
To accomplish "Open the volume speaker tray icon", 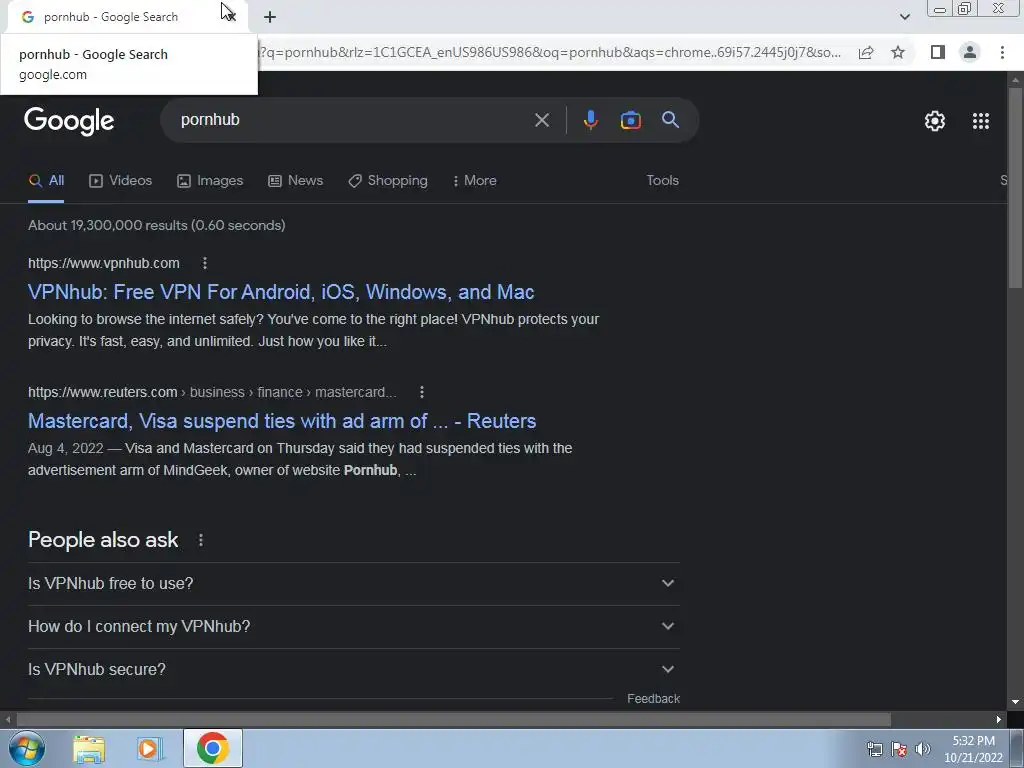I will [x=923, y=749].
